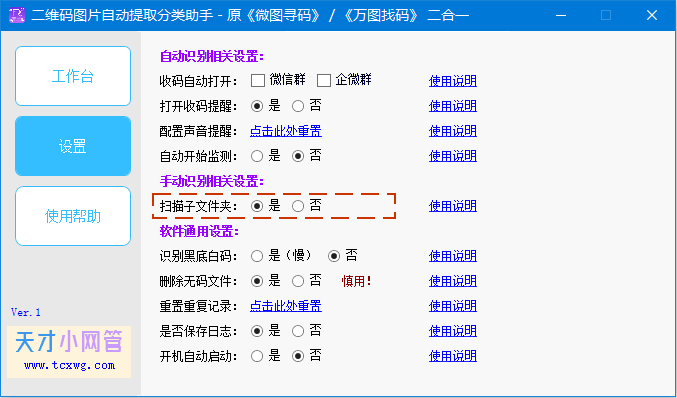677x398 pixels.
Task: Open 使用说明 for 扫描子文件夹
Action: (x=452, y=206)
